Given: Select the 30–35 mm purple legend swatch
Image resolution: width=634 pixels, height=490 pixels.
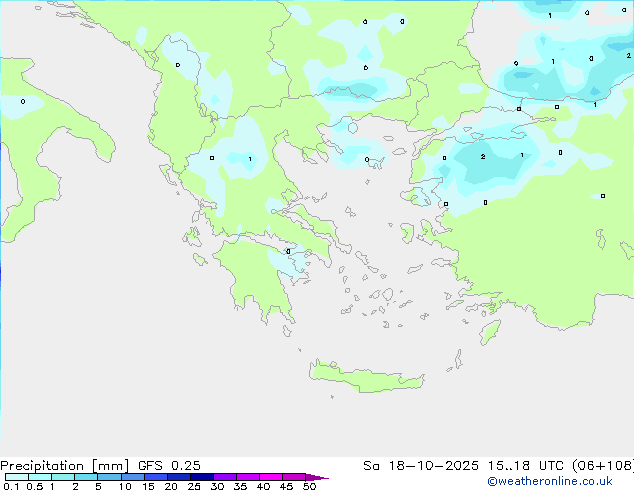Looking at the screenshot, I should 224,477.
